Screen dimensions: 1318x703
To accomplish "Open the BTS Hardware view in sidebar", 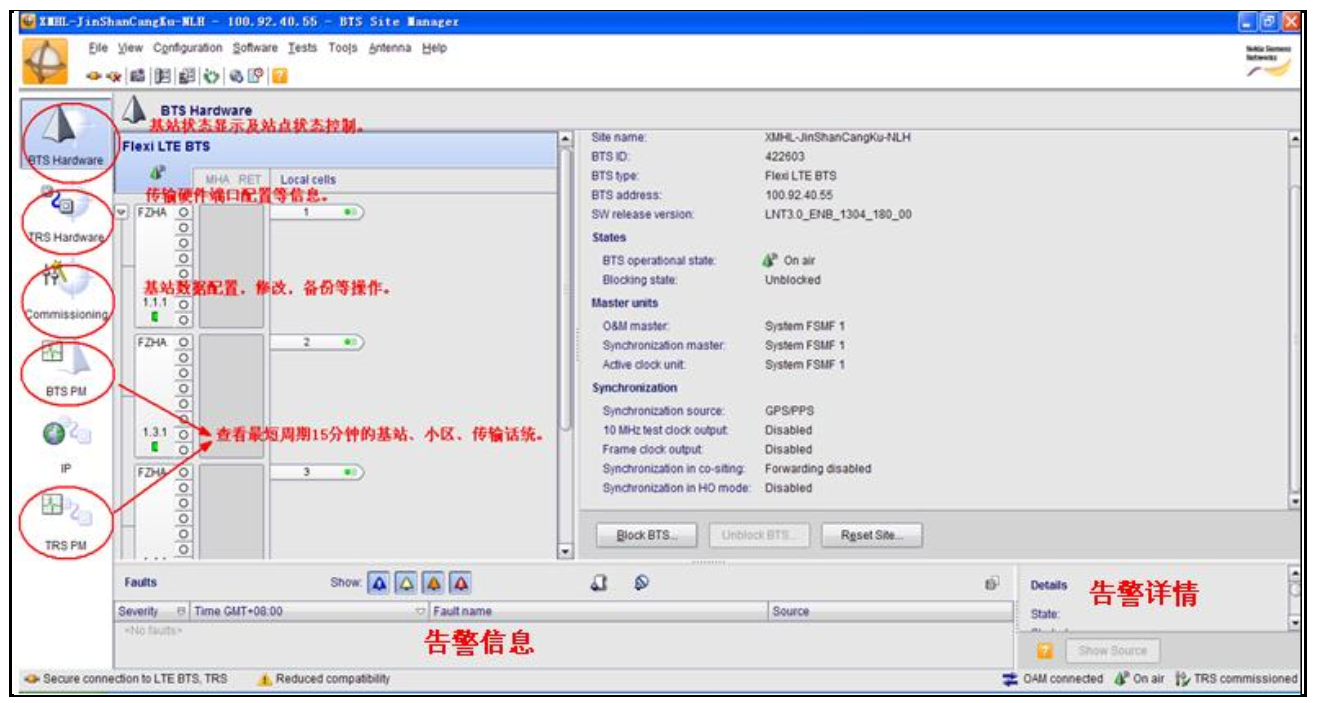I will coord(66,136).
